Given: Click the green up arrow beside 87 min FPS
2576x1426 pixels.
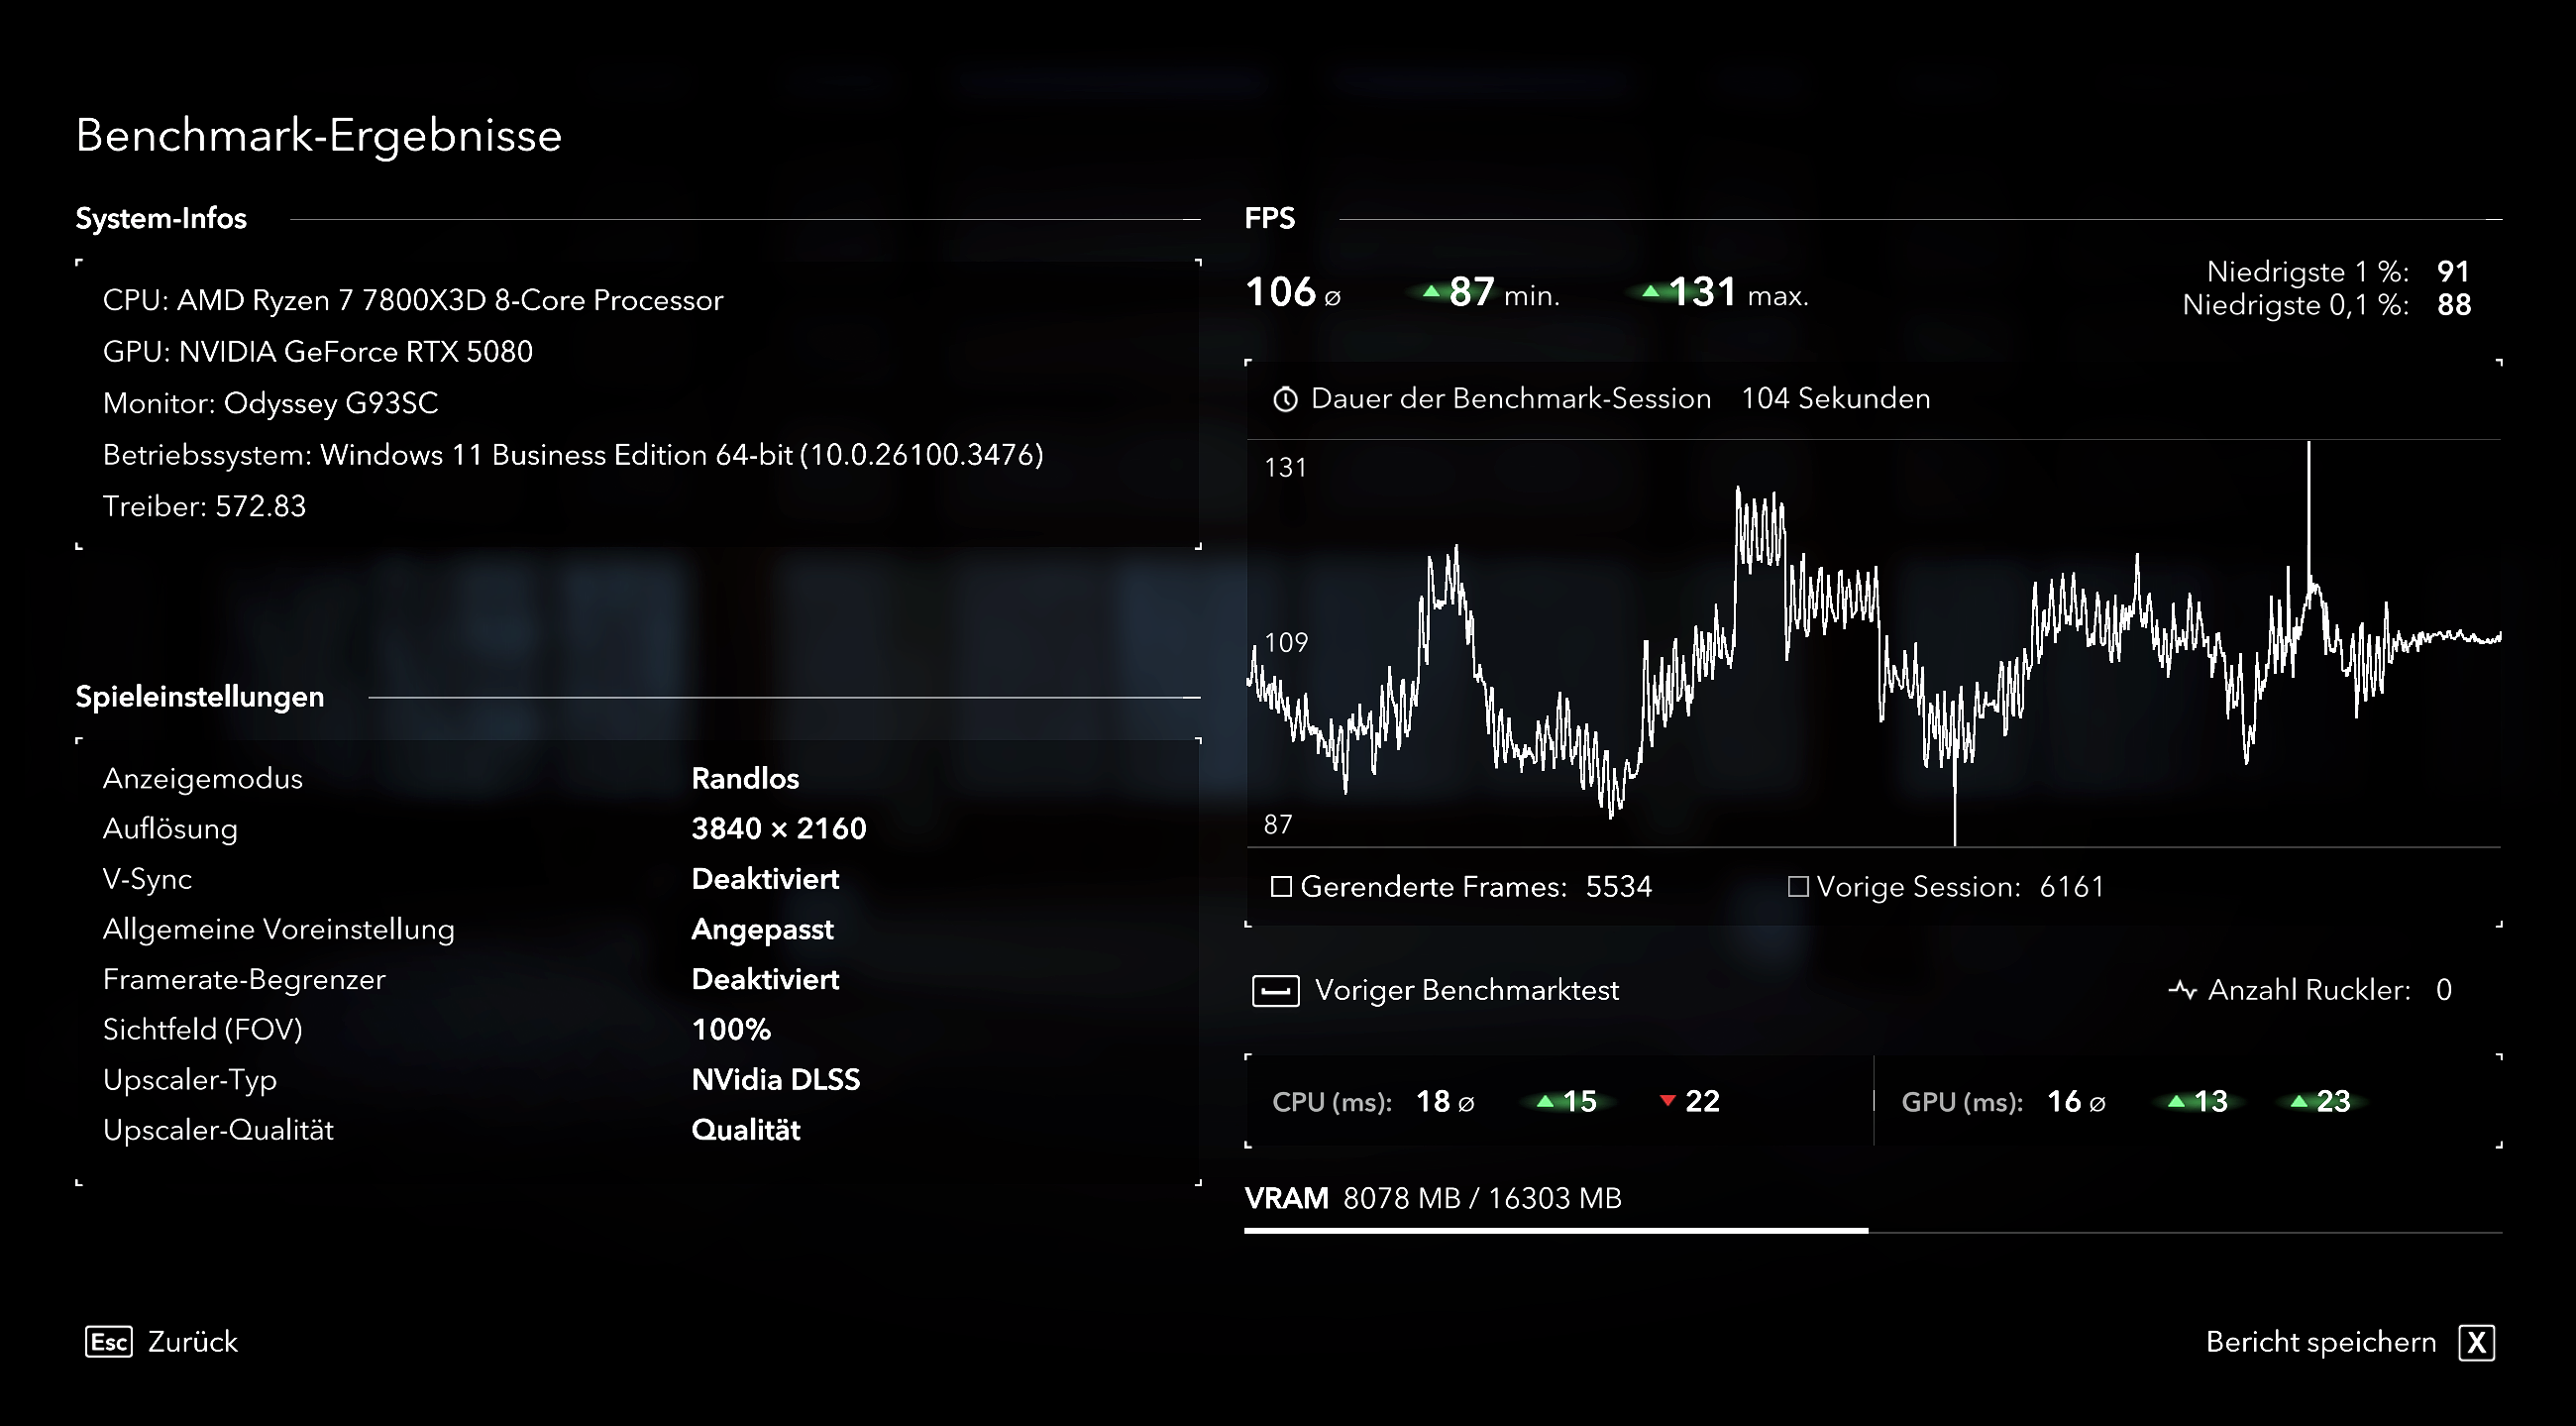Looking at the screenshot, I should [x=1431, y=291].
